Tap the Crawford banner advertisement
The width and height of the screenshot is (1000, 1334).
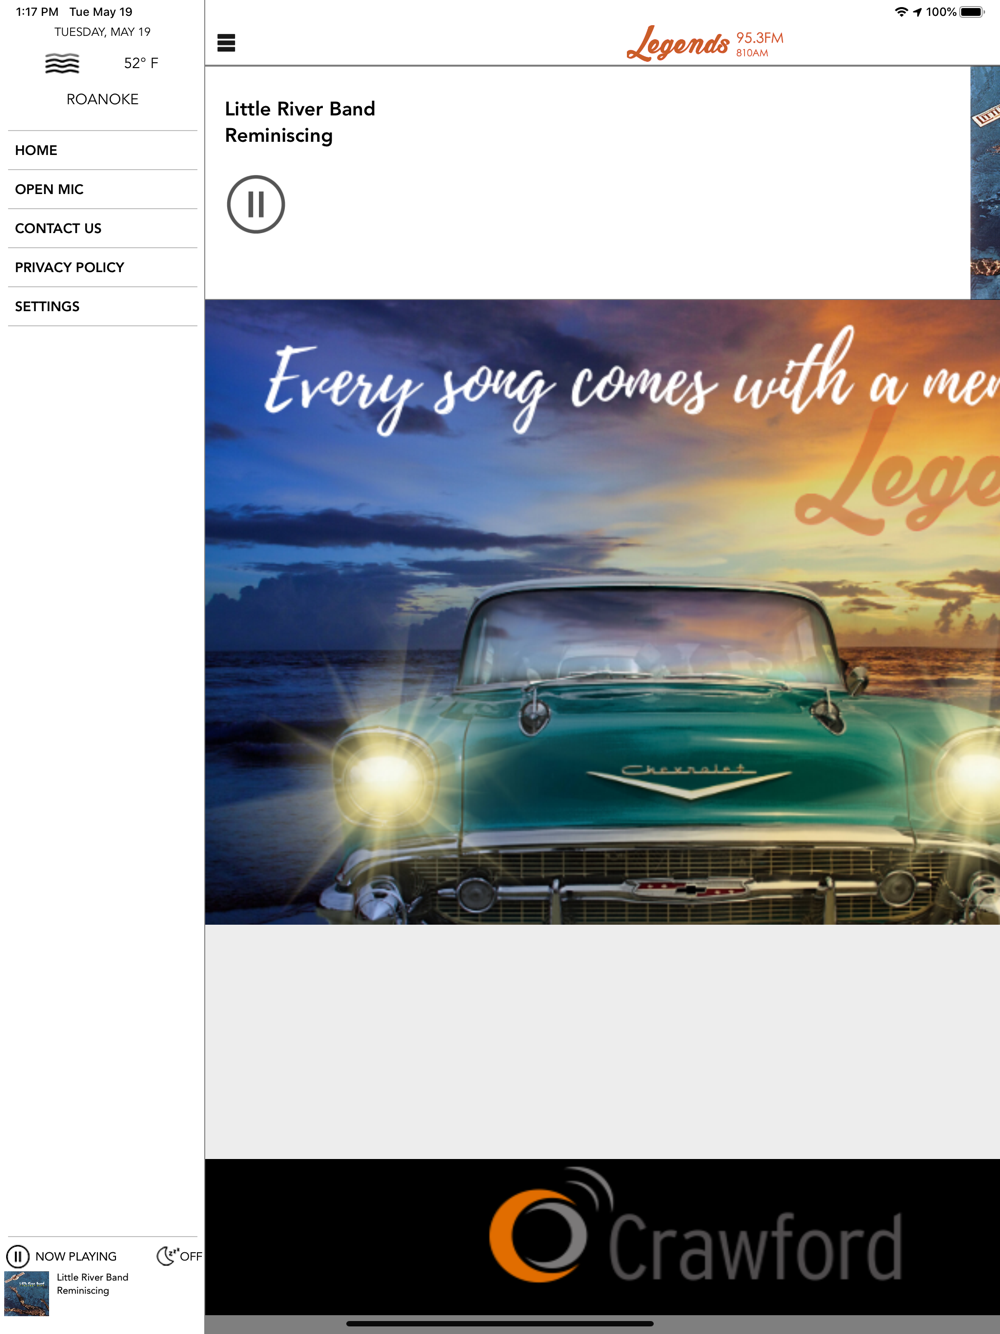pyautogui.click(x=602, y=1236)
